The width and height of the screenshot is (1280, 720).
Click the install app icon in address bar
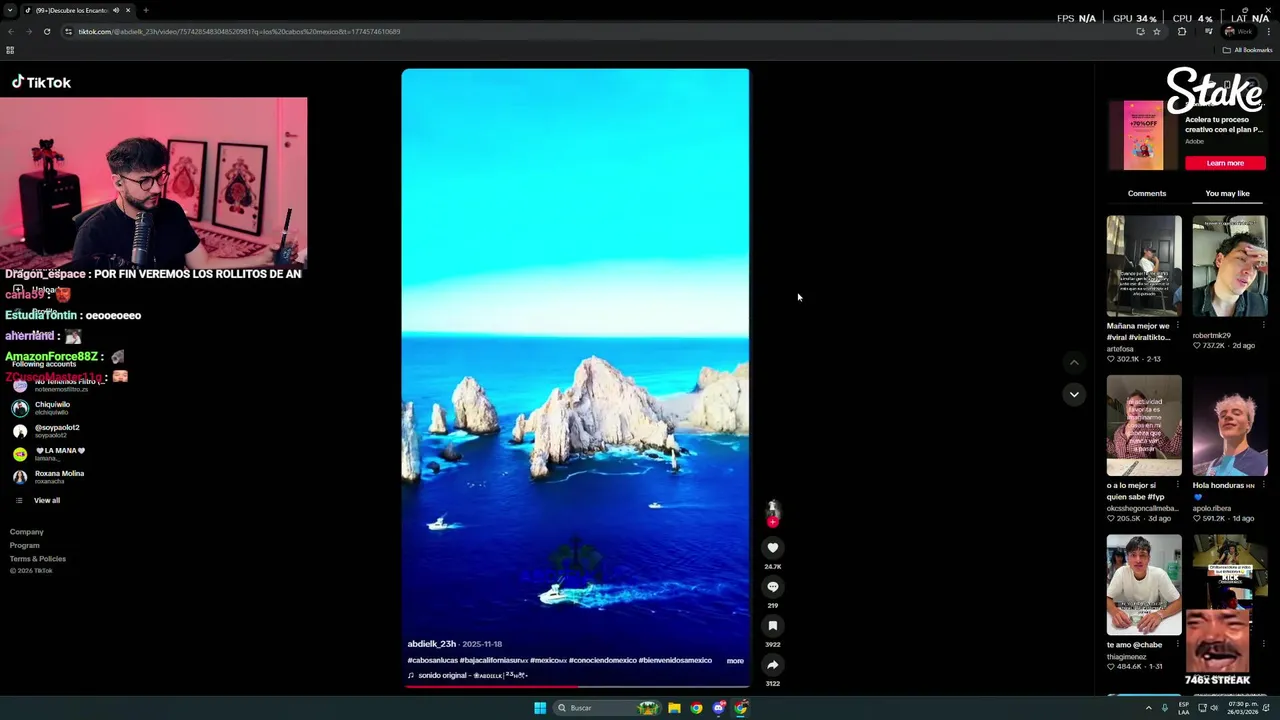click(x=1140, y=32)
